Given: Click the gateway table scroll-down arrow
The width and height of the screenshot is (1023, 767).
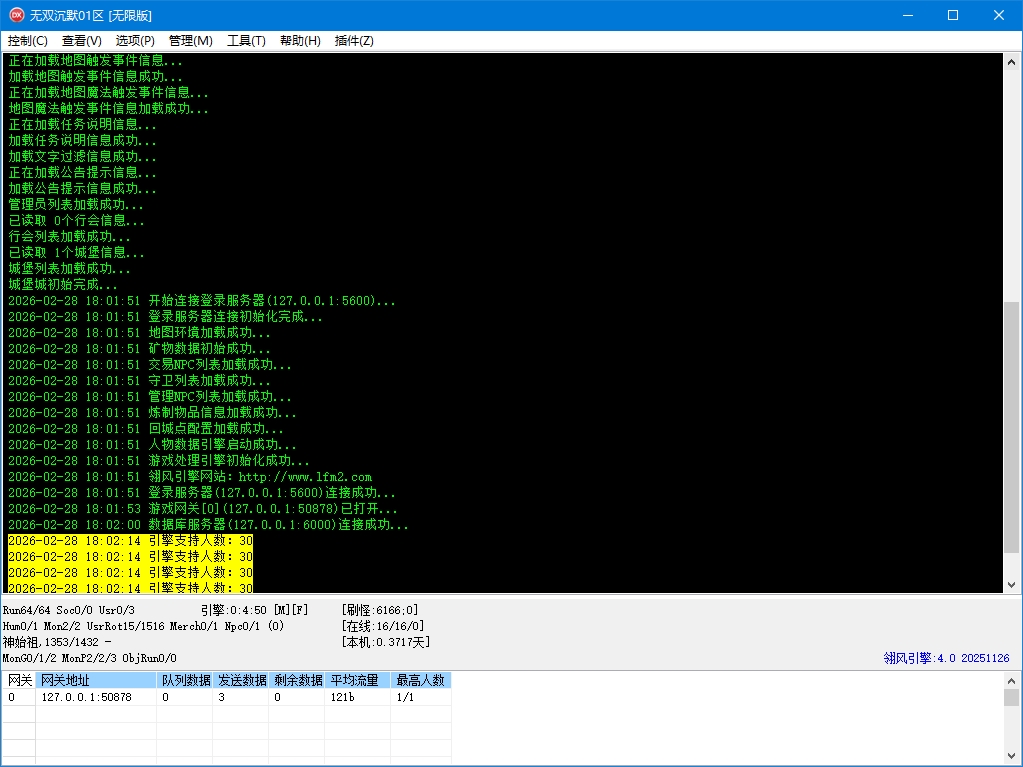Looking at the screenshot, I should click(1011, 758).
